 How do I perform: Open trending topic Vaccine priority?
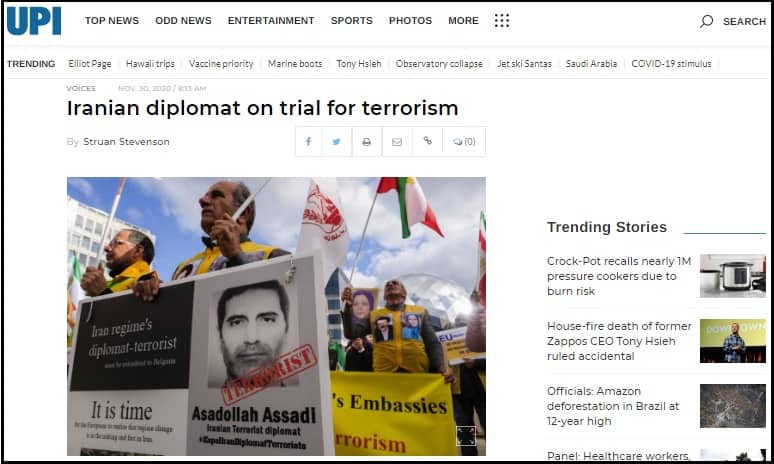click(221, 64)
